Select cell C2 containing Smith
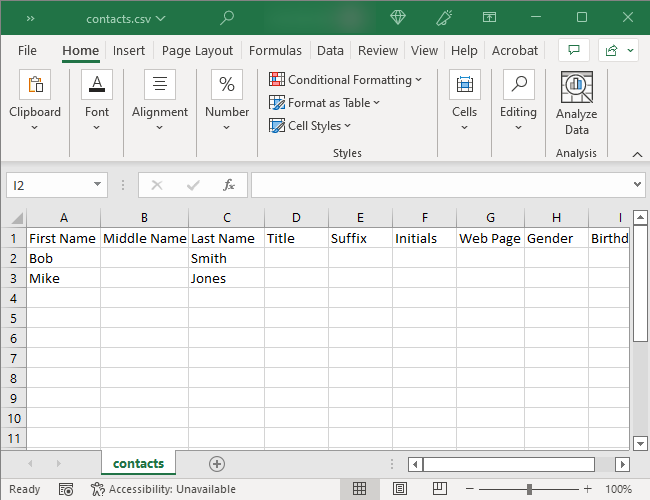 coord(226,258)
